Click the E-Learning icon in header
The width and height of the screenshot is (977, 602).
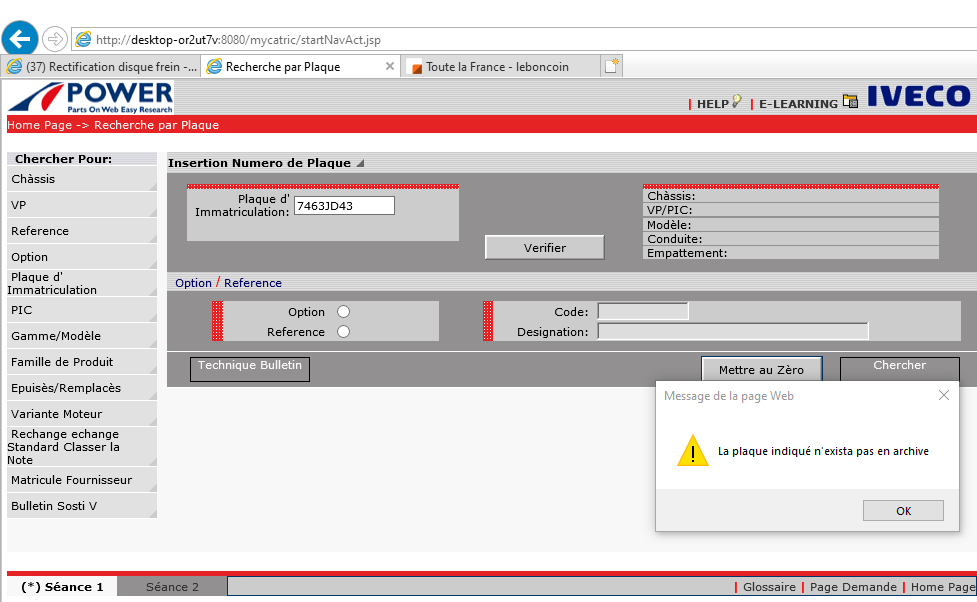(x=850, y=101)
